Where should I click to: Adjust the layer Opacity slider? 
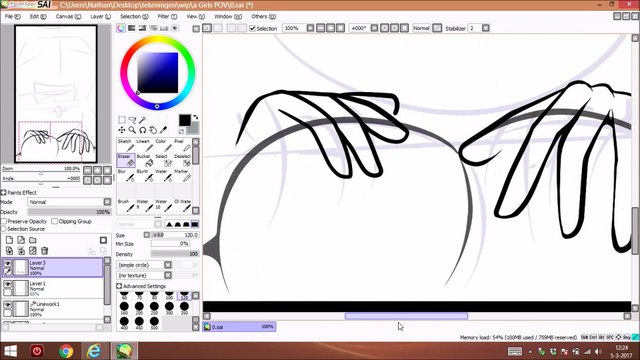(x=69, y=212)
